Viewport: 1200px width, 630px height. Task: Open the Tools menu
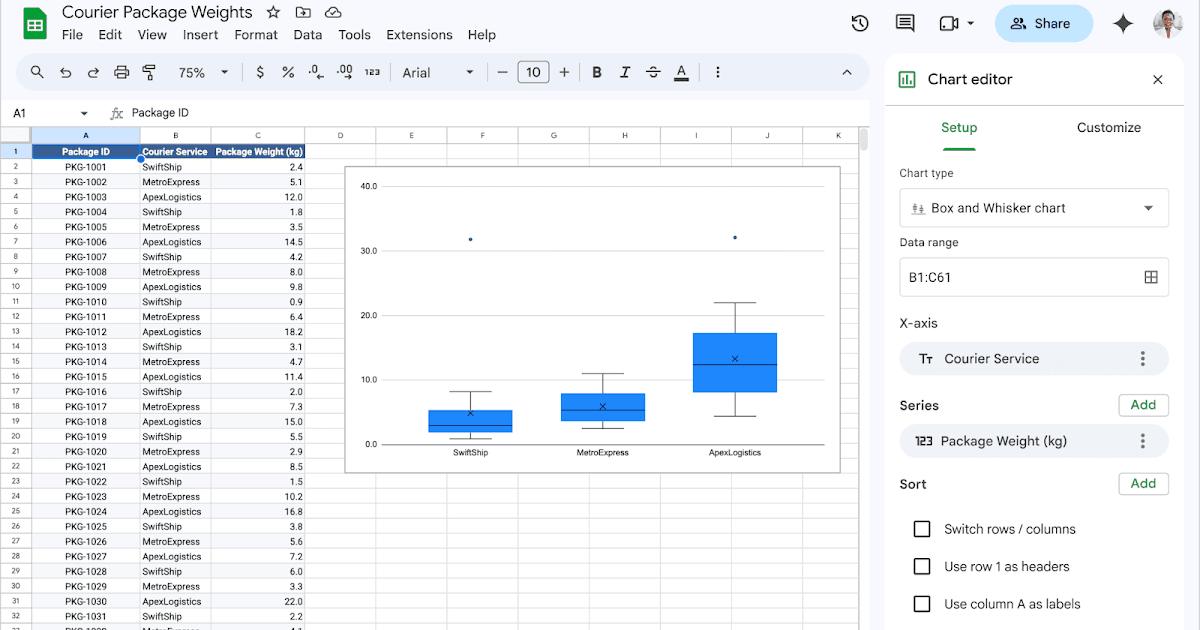354,34
